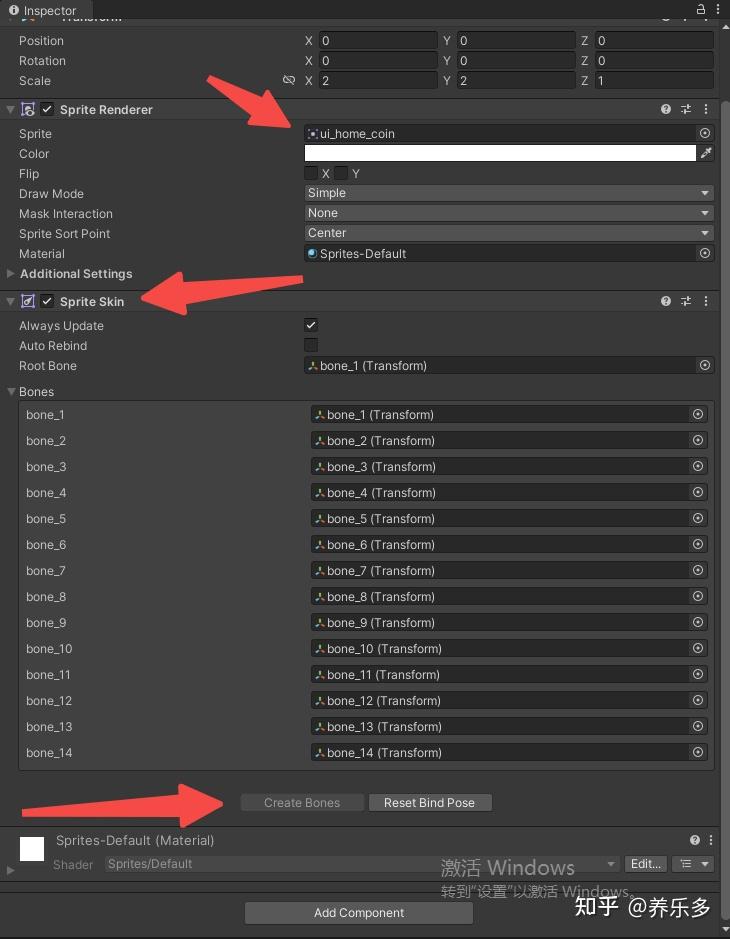The image size is (730, 939).
Task: Open Sprite Renderer more options menu
Action: (x=706, y=109)
